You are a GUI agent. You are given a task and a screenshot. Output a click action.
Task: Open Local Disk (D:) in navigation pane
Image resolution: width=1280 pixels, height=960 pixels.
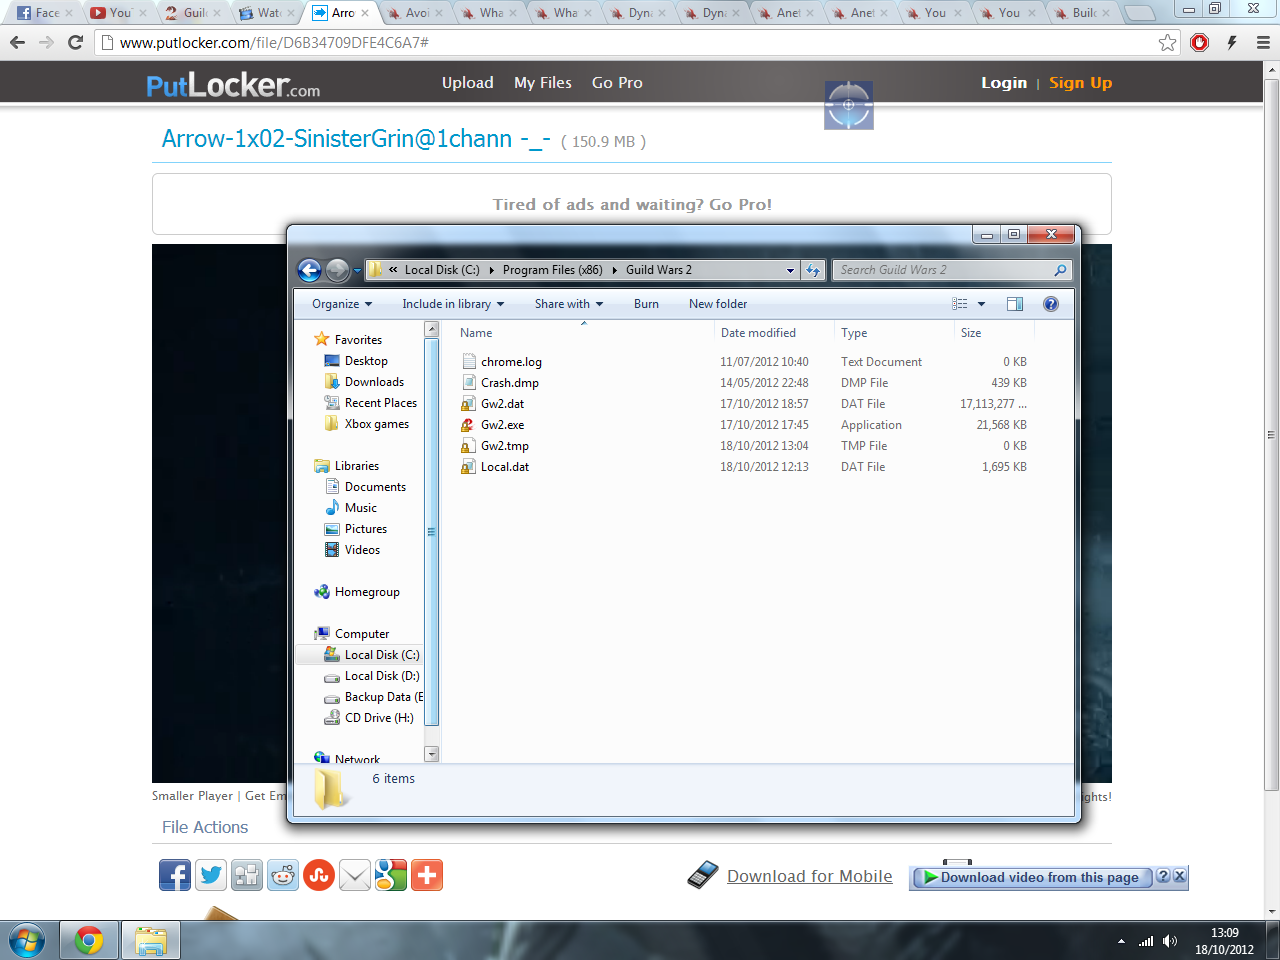[x=381, y=676]
